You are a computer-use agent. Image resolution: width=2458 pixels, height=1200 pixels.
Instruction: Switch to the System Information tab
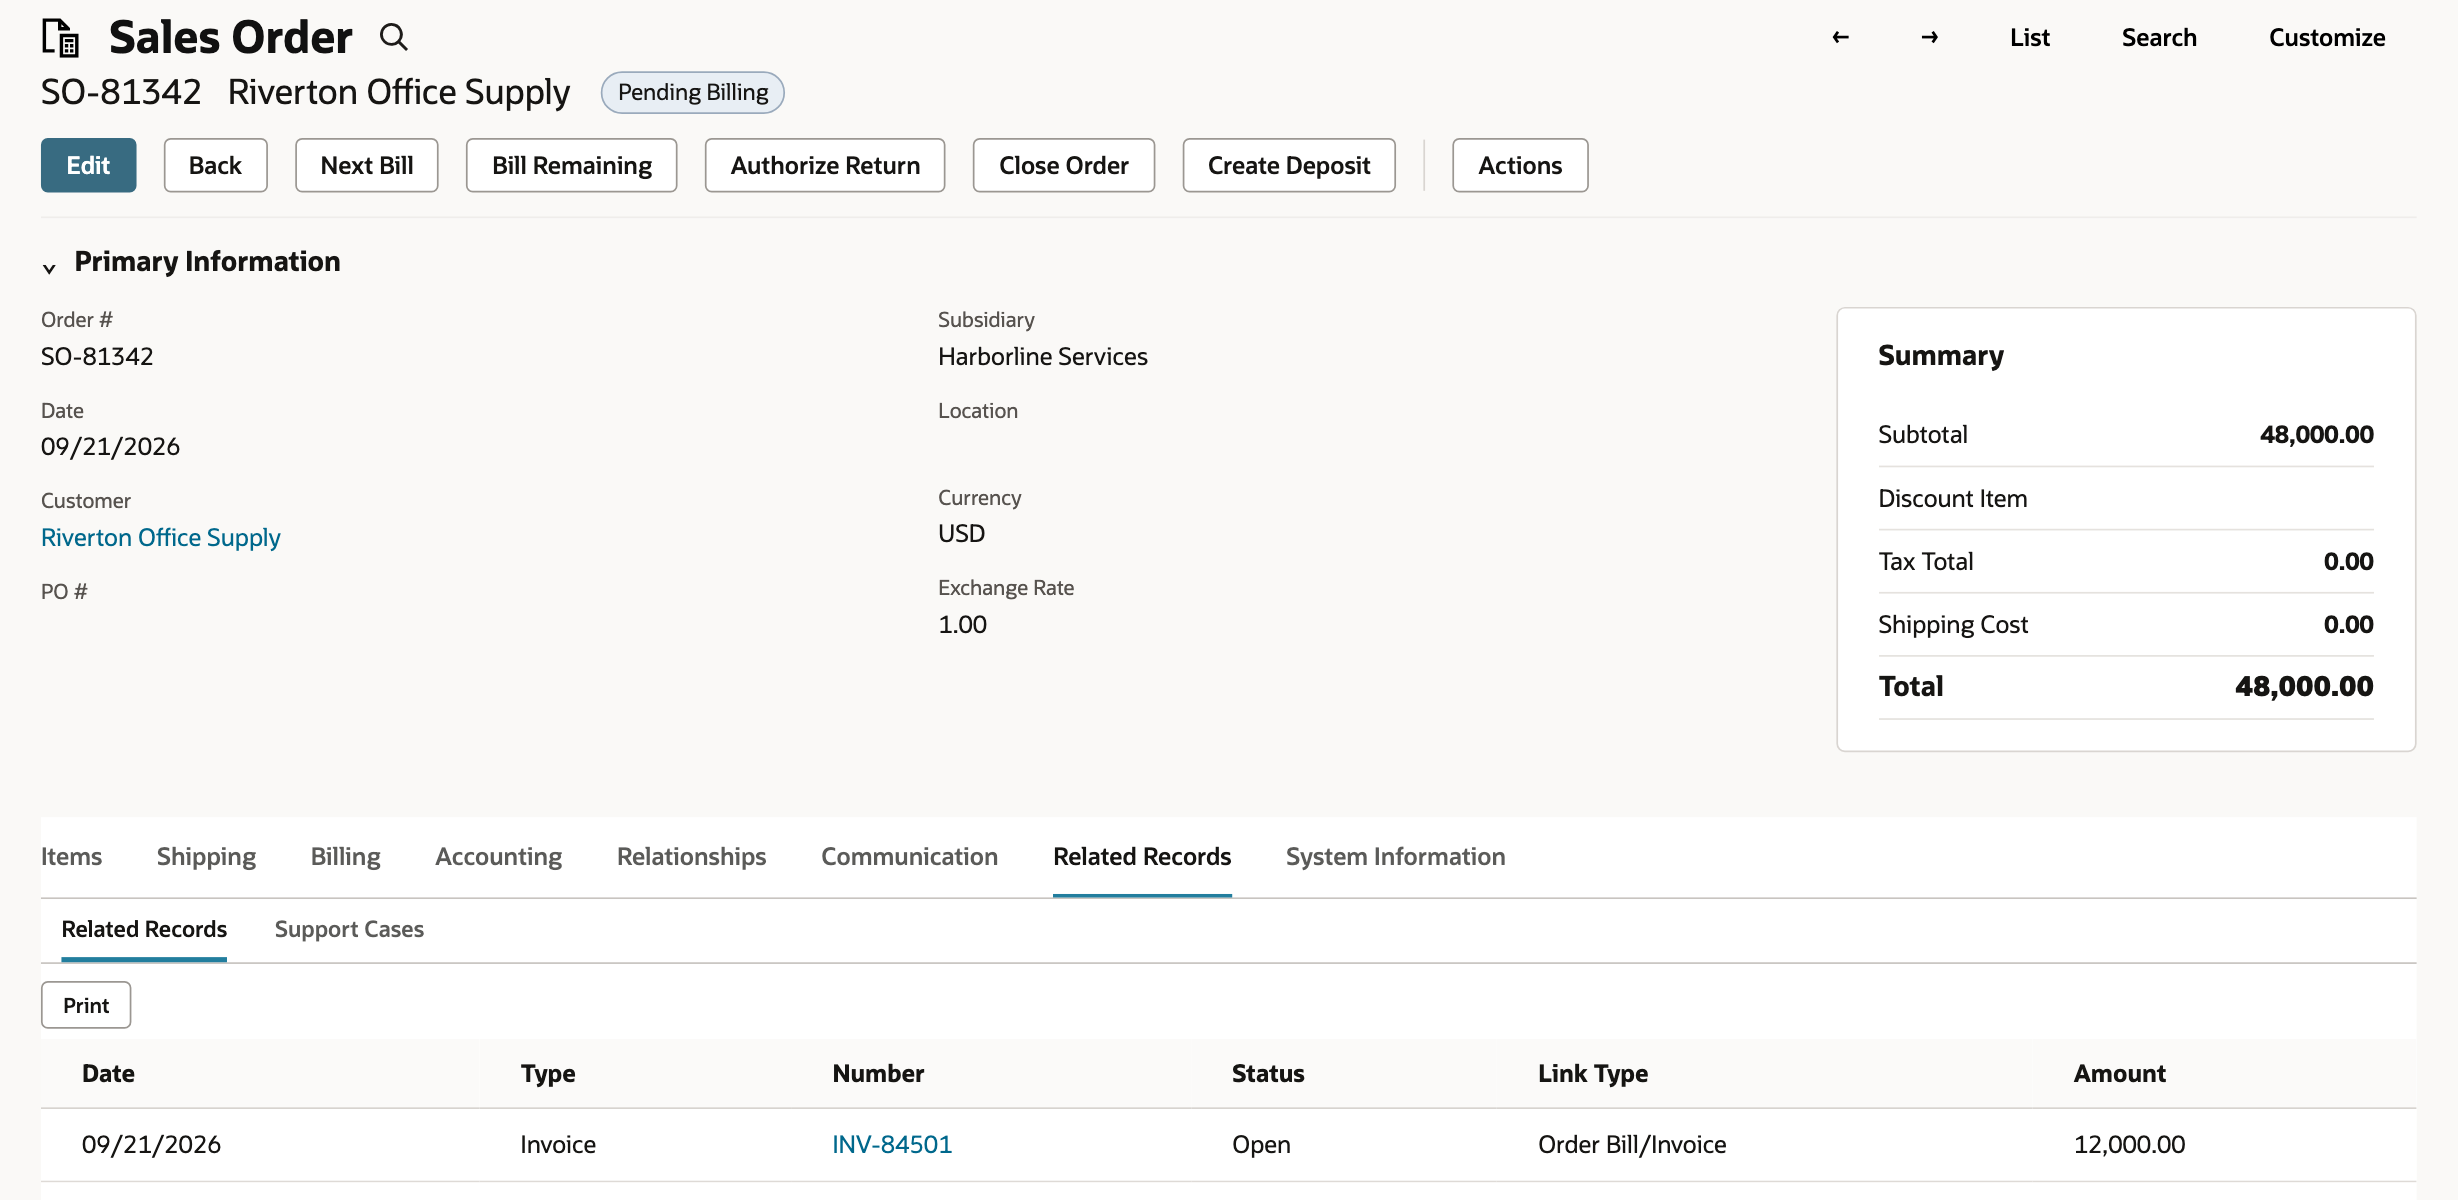[1395, 856]
